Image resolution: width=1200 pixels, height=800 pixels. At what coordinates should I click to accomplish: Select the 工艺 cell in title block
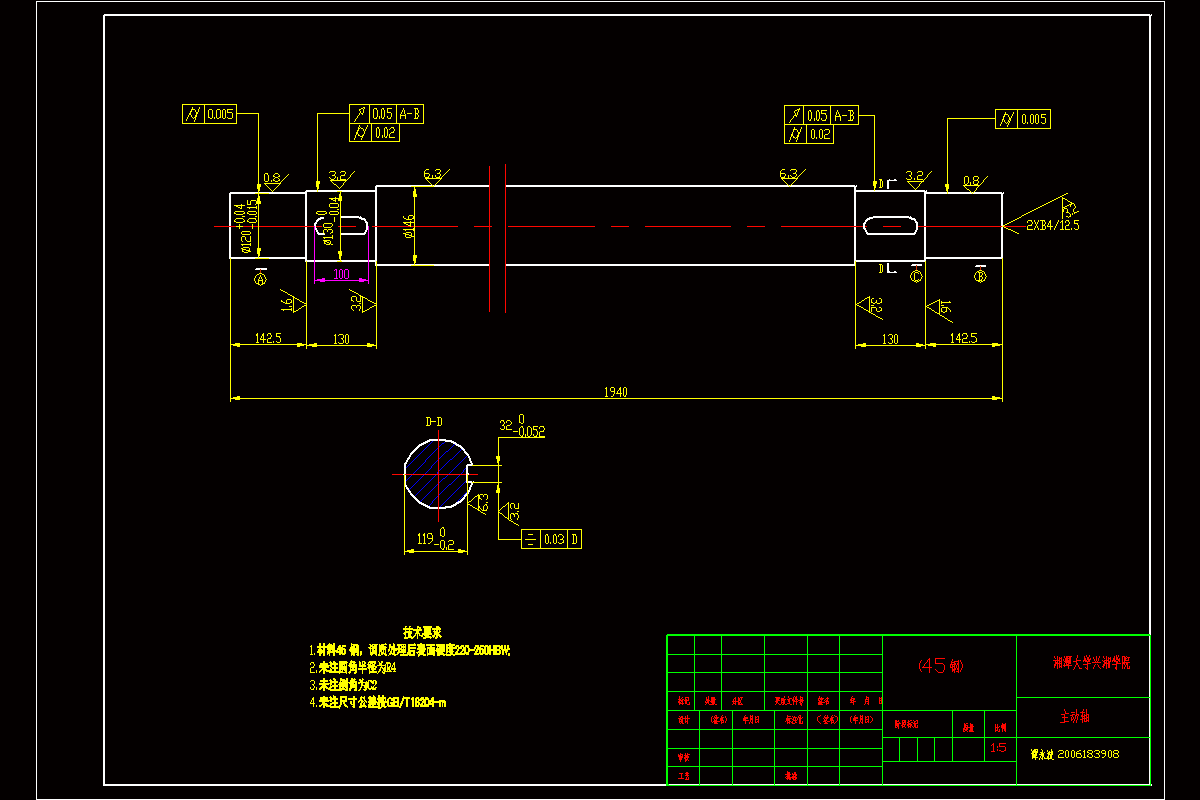point(684,775)
